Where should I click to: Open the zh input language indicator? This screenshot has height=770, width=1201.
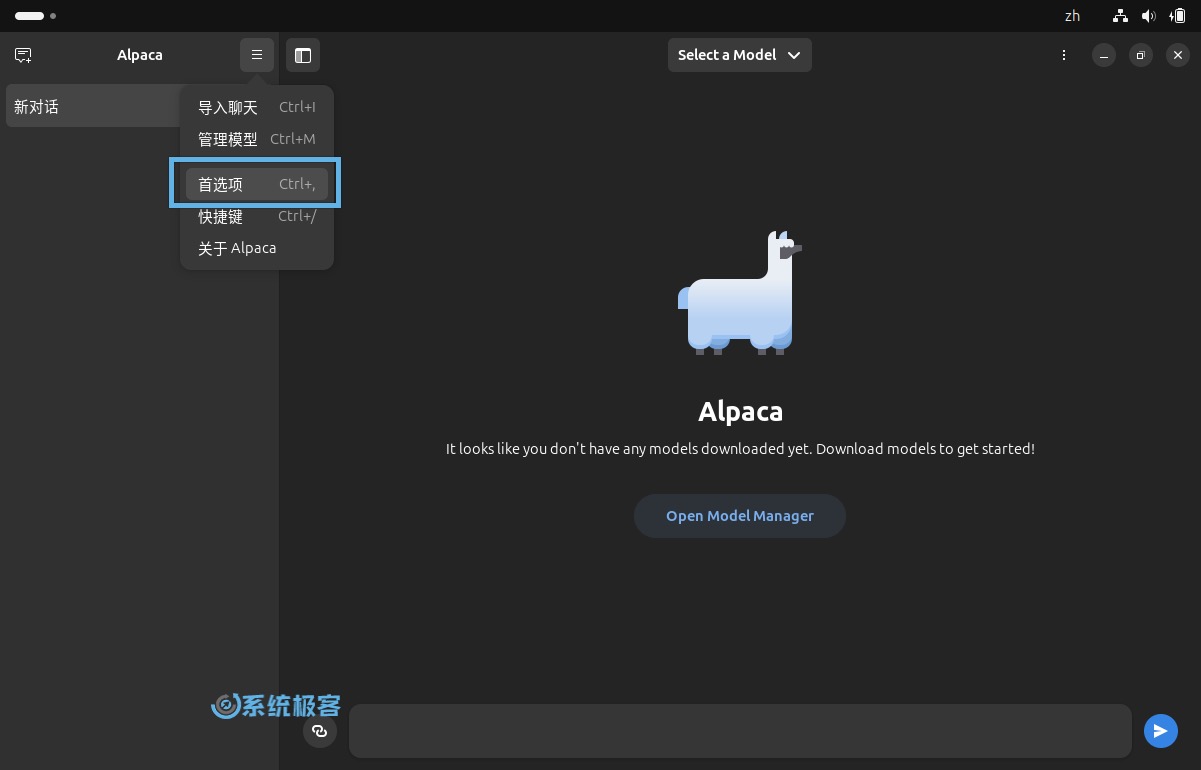click(x=1073, y=16)
